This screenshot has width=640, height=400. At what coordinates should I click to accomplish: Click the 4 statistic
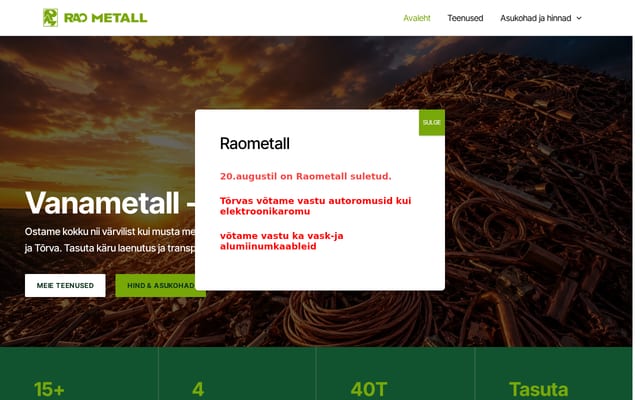click(x=198, y=389)
